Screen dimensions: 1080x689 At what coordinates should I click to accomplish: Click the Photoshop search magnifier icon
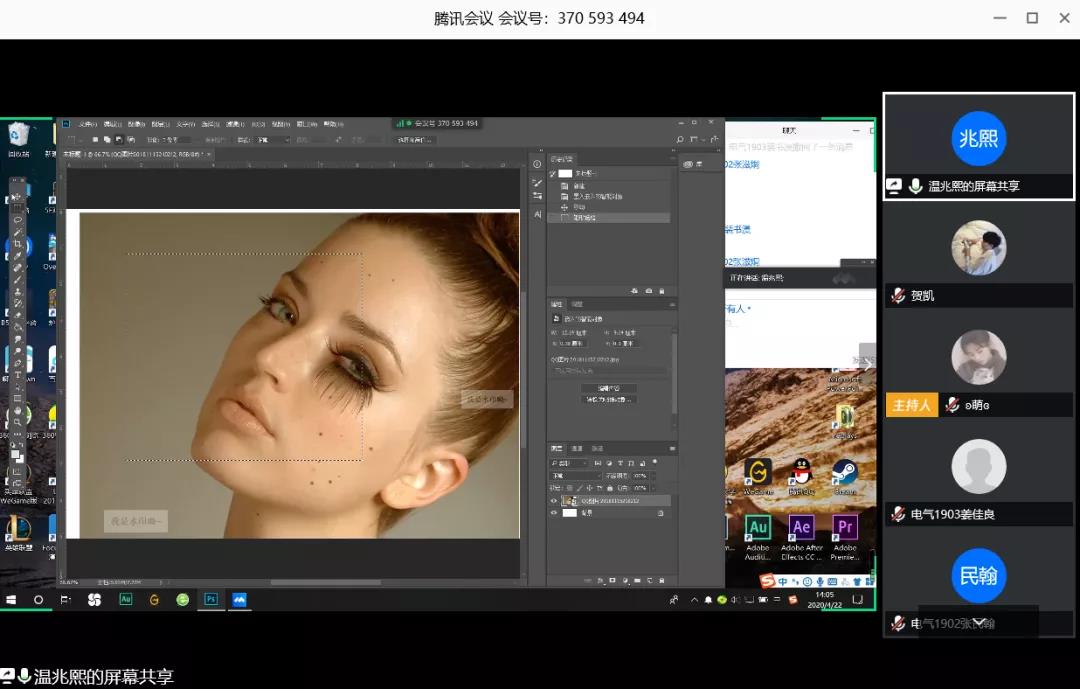681,140
